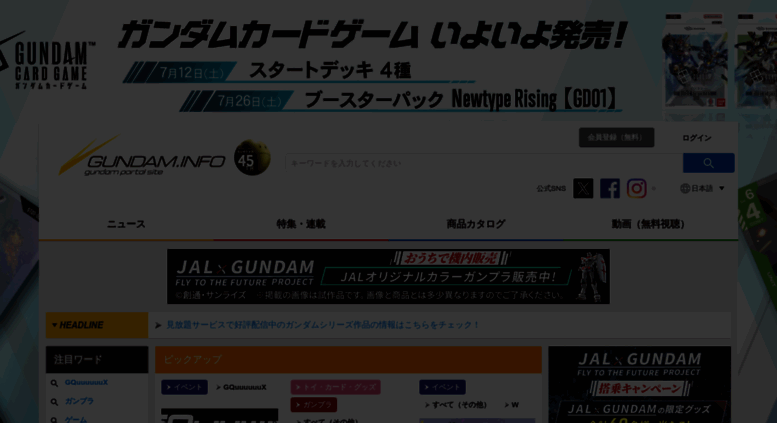Open the 動画（無料視聴） navigation tab

(648, 224)
